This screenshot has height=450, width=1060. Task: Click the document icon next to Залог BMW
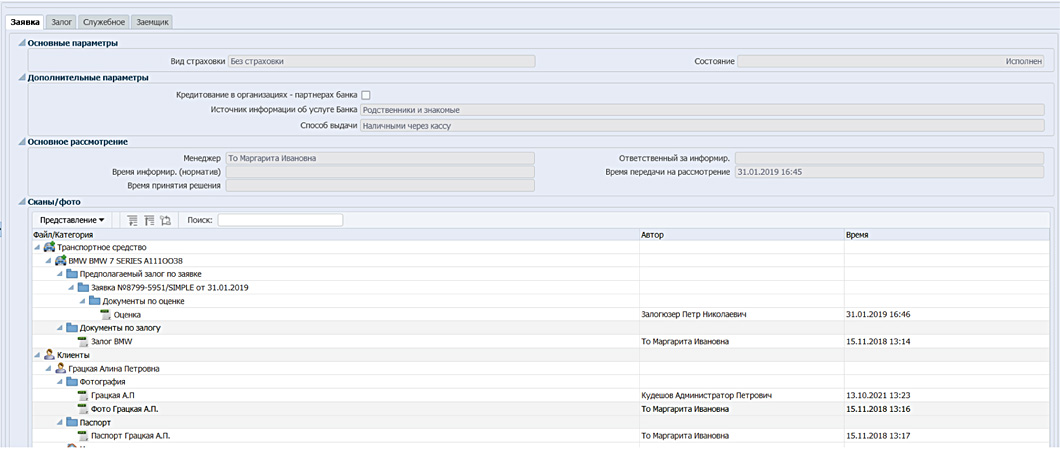click(x=83, y=341)
